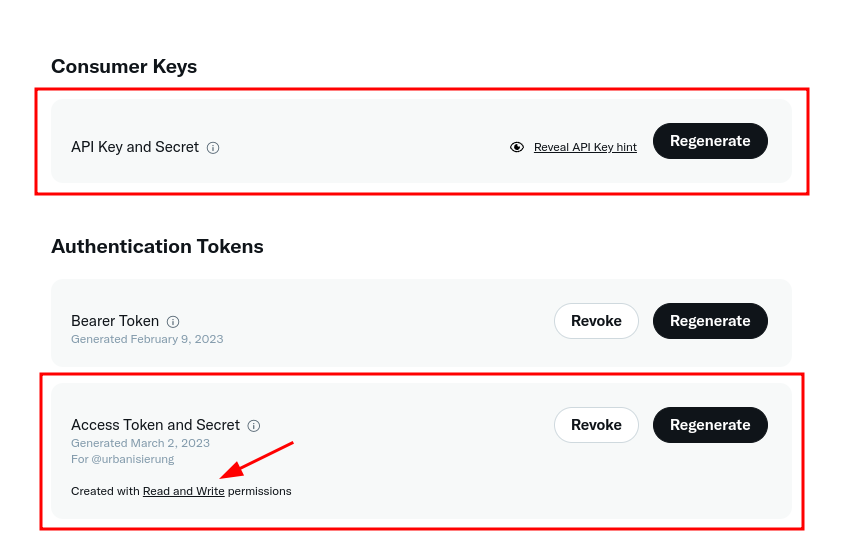
Task: Revoke the Access Token and Secret
Action: pos(596,425)
